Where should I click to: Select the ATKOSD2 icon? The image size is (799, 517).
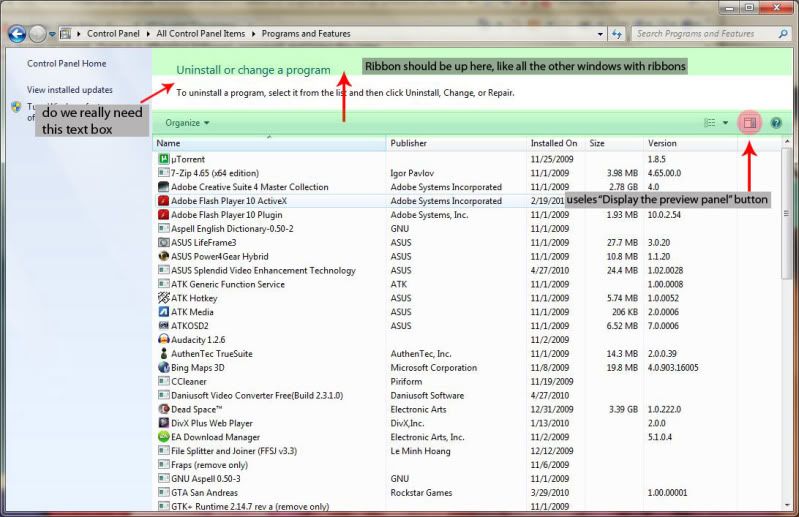click(x=164, y=325)
